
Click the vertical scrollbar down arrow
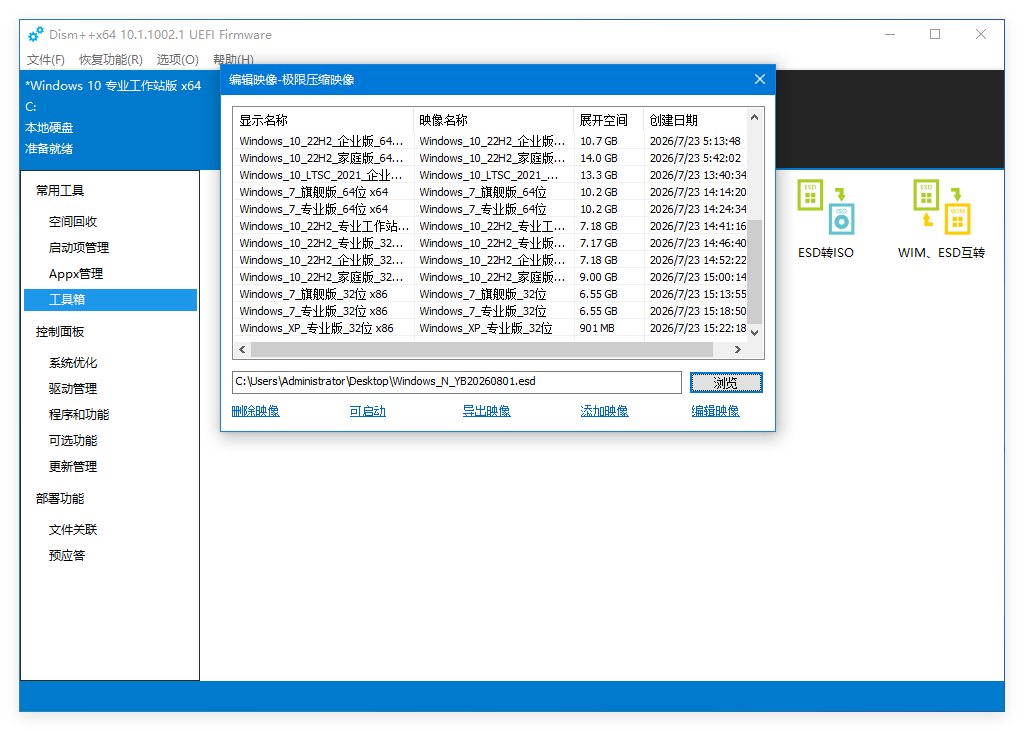754,333
